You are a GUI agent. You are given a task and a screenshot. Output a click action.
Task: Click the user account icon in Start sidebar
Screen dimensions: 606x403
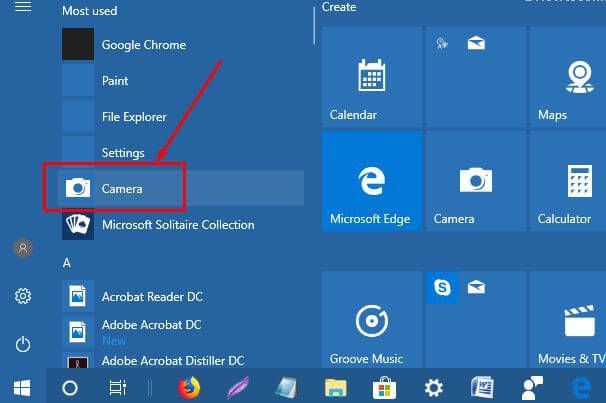pyautogui.click(x=23, y=248)
